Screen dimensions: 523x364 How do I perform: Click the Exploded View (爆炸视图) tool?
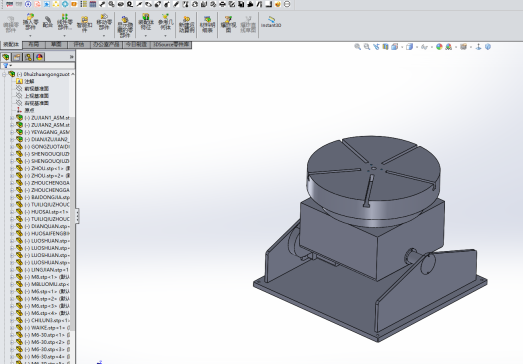[x=228, y=25]
